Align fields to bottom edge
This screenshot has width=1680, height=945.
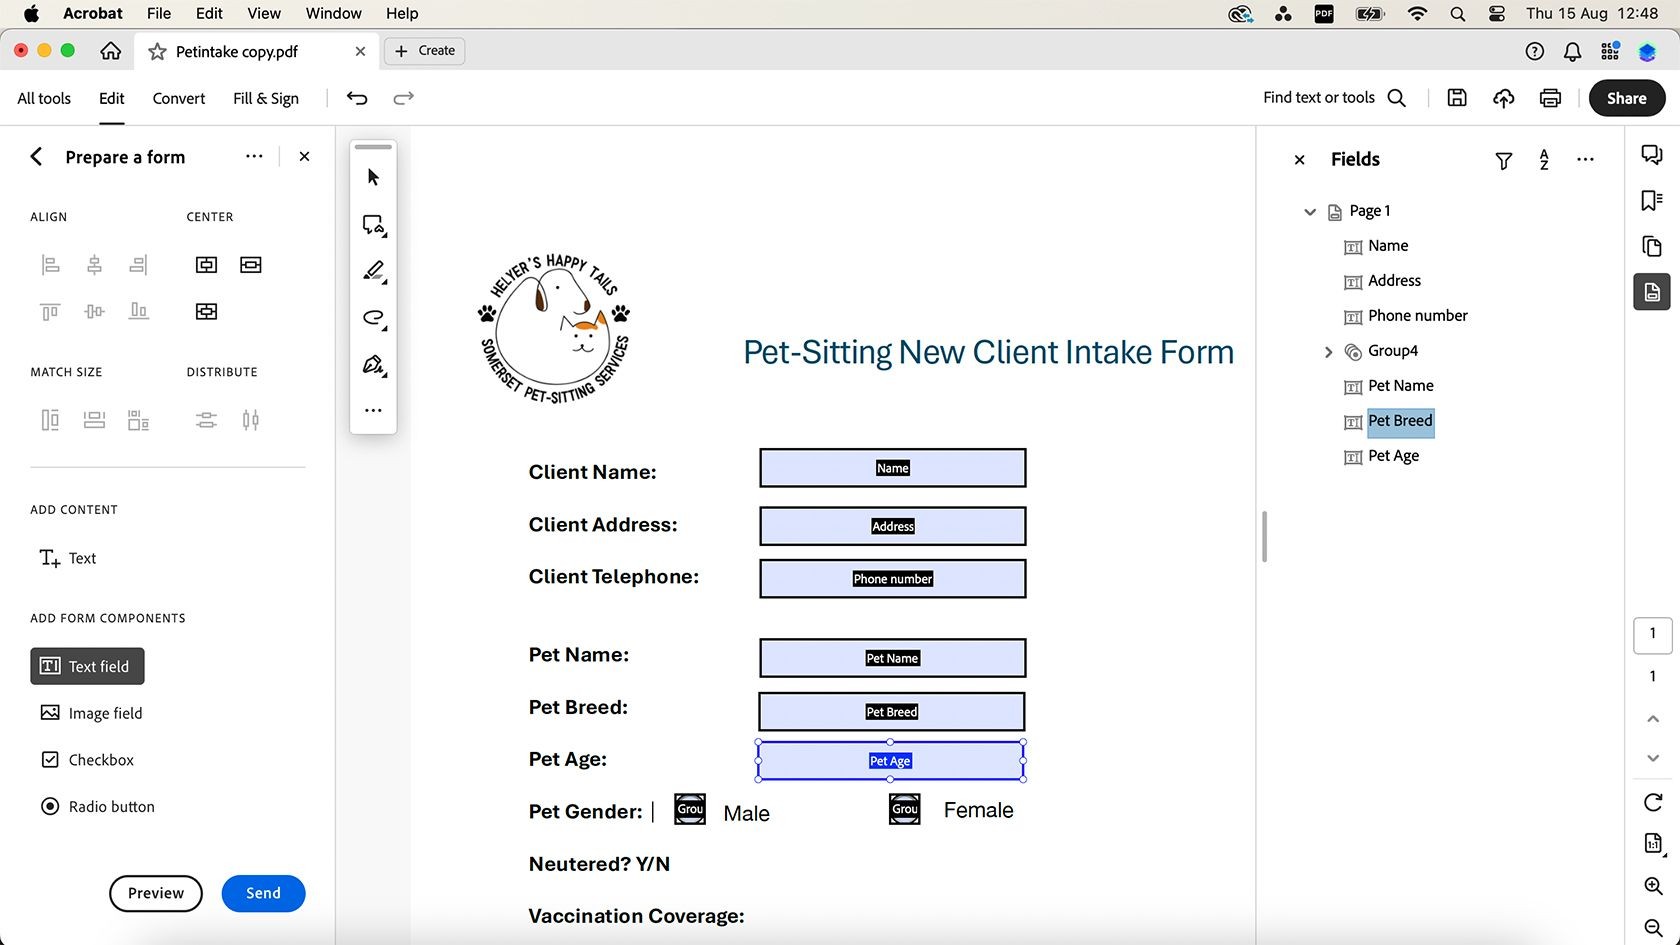139,312
